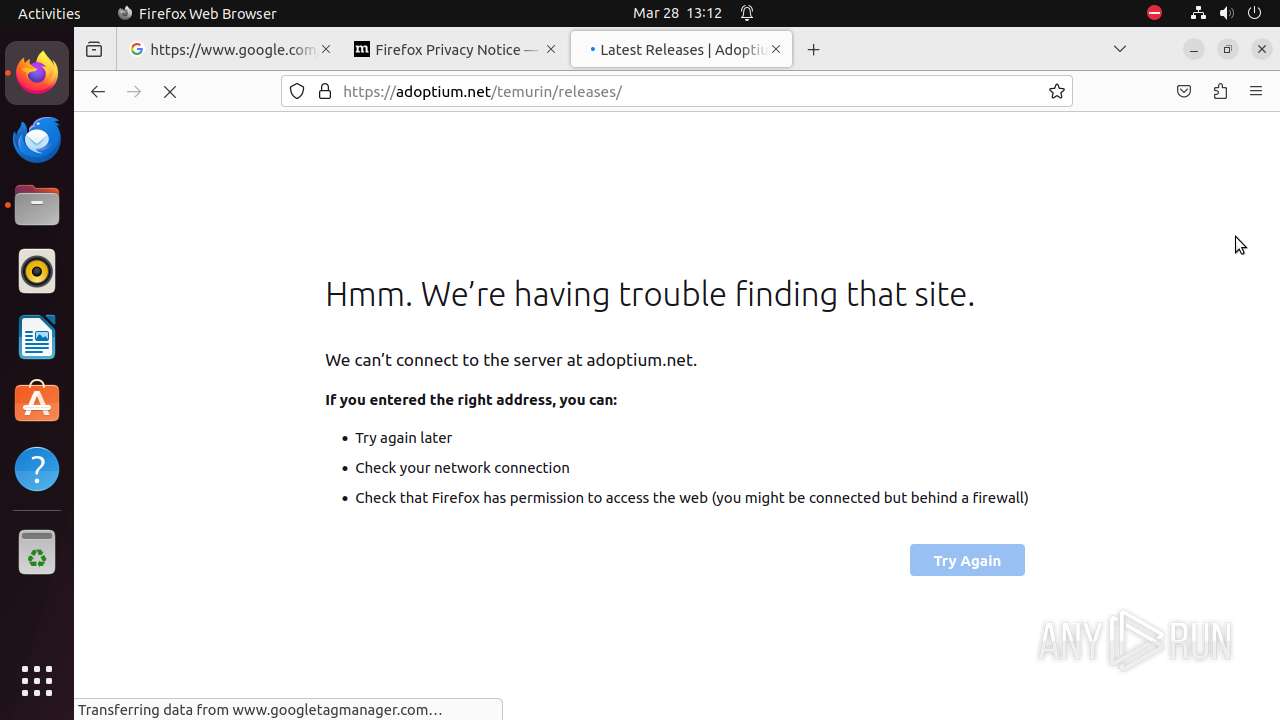1280x720 pixels.
Task: Click the 'can't connect to the server' text
Action: coord(511,360)
